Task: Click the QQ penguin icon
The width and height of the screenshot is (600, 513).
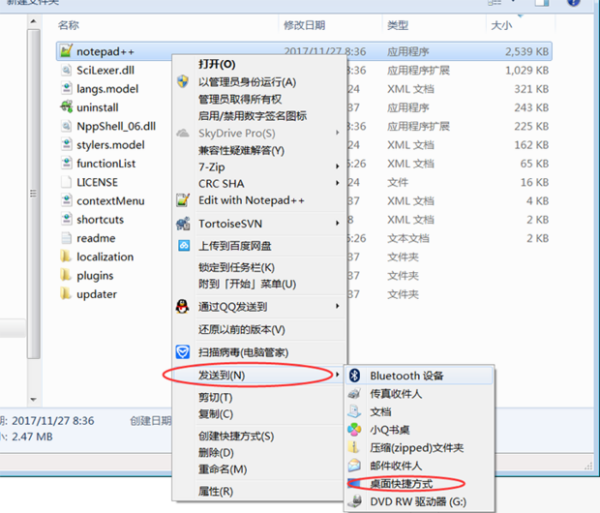Action: (x=183, y=306)
